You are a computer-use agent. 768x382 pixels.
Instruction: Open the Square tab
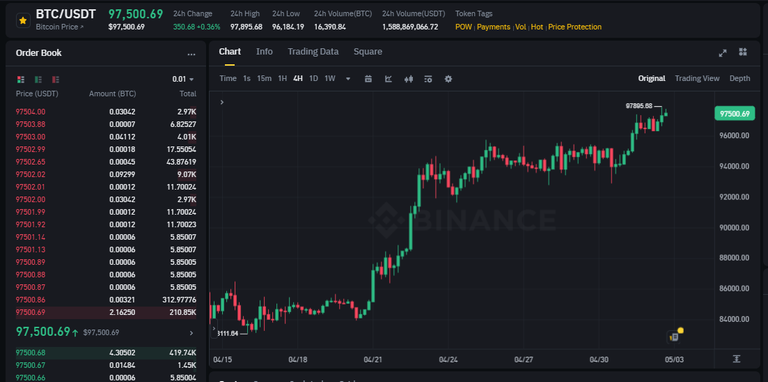(368, 52)
